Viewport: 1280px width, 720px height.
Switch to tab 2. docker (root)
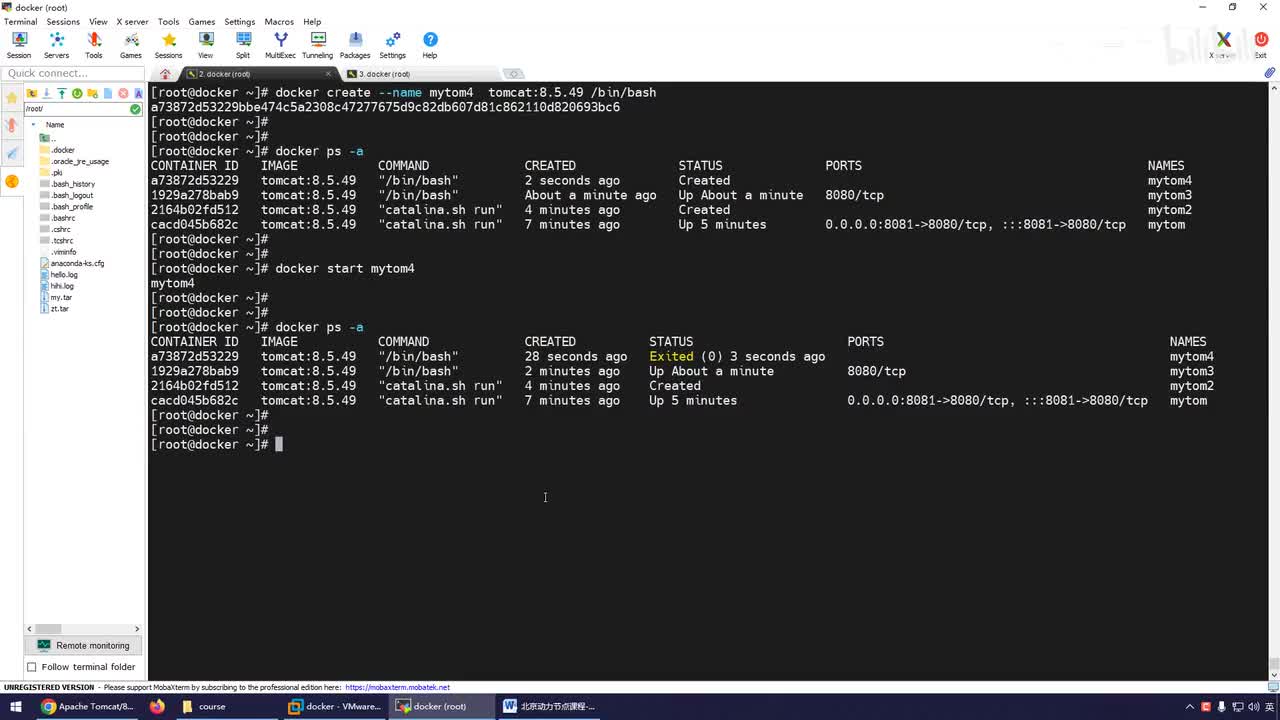258,74
